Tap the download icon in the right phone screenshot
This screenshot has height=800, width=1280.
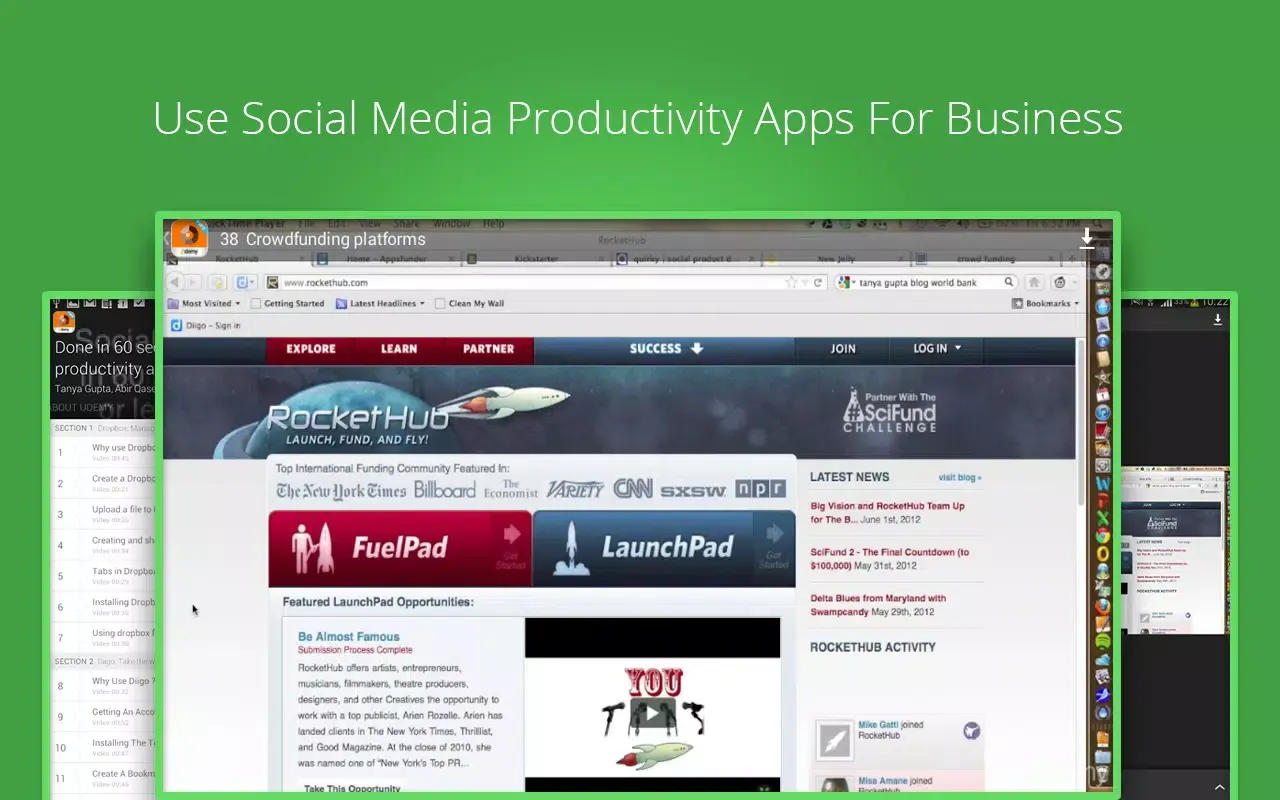tap(1218, 320)
